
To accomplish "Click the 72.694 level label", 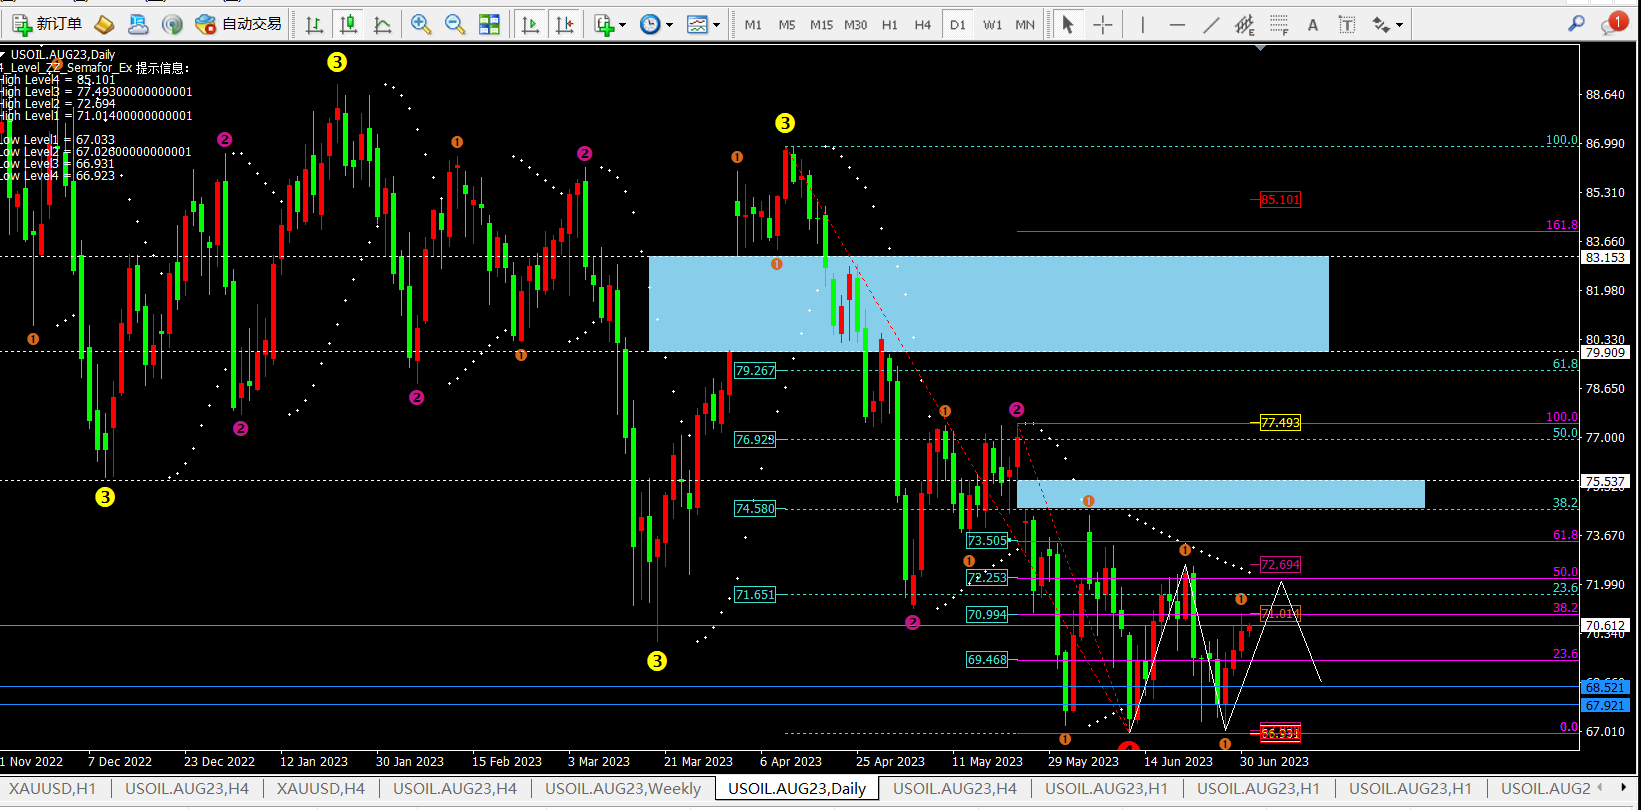I will 1280,565.
